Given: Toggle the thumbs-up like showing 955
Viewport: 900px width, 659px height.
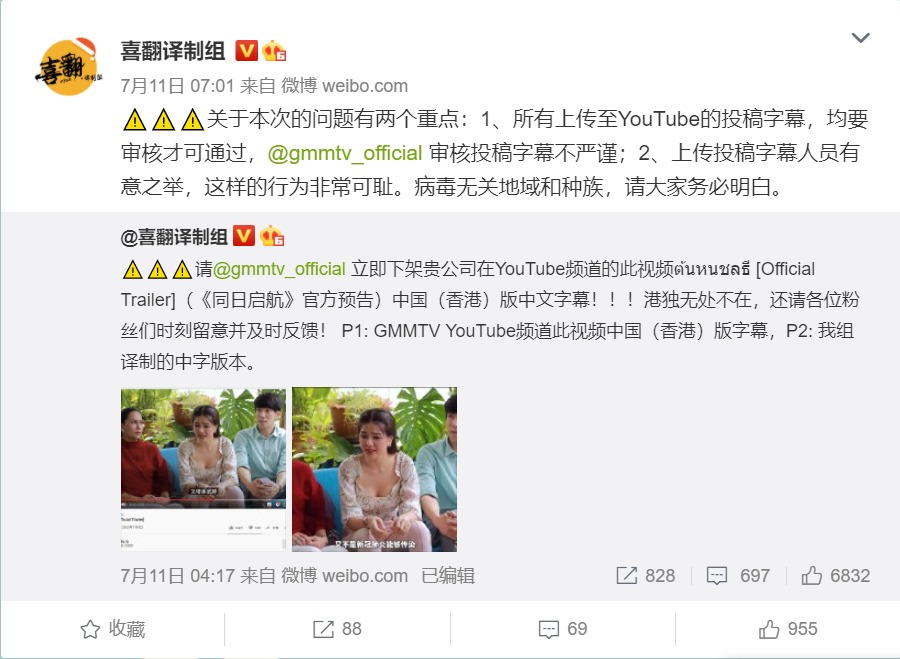Looking at the screenshot, I should [788, 629].
